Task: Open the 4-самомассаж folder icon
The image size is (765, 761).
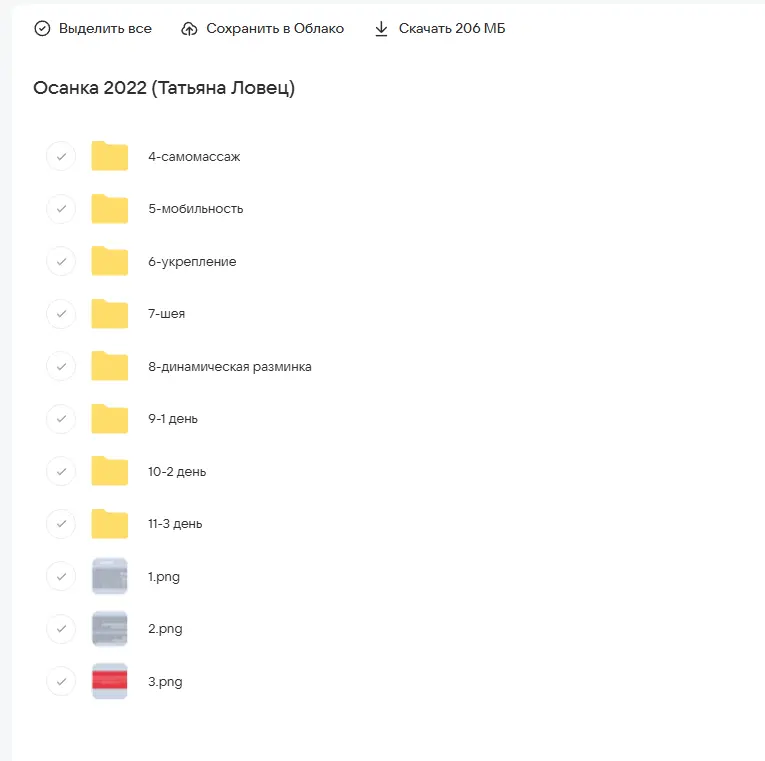Action: [x=110, y=157]
